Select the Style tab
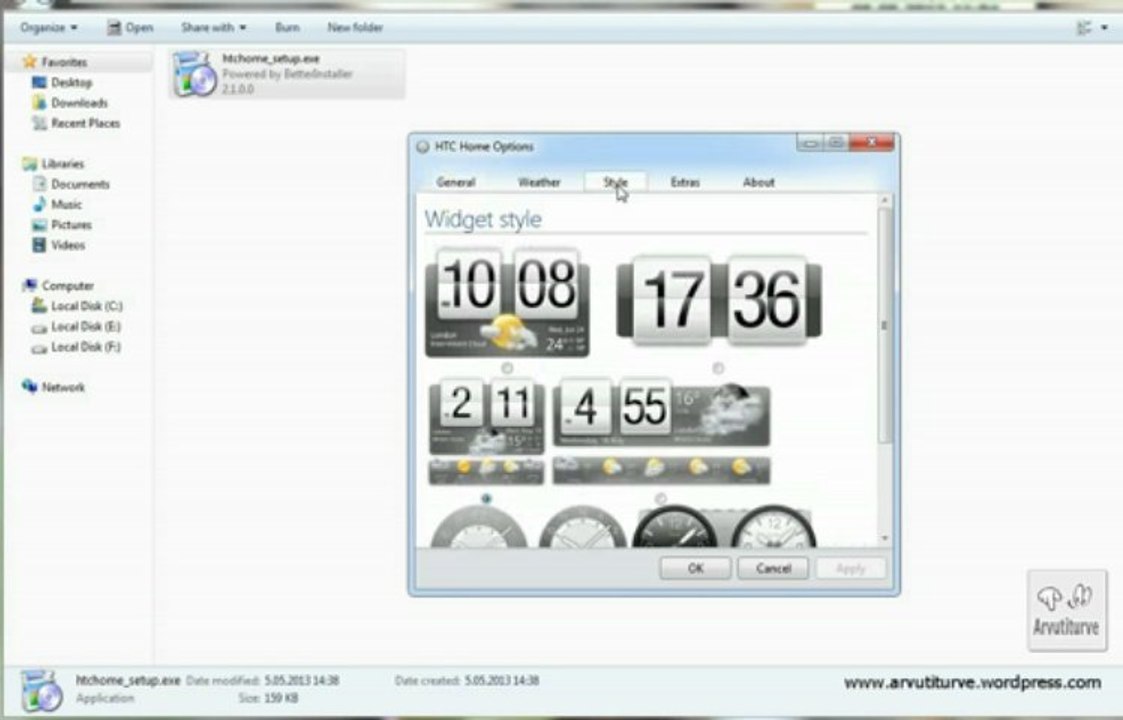 (x=615, y=182)
